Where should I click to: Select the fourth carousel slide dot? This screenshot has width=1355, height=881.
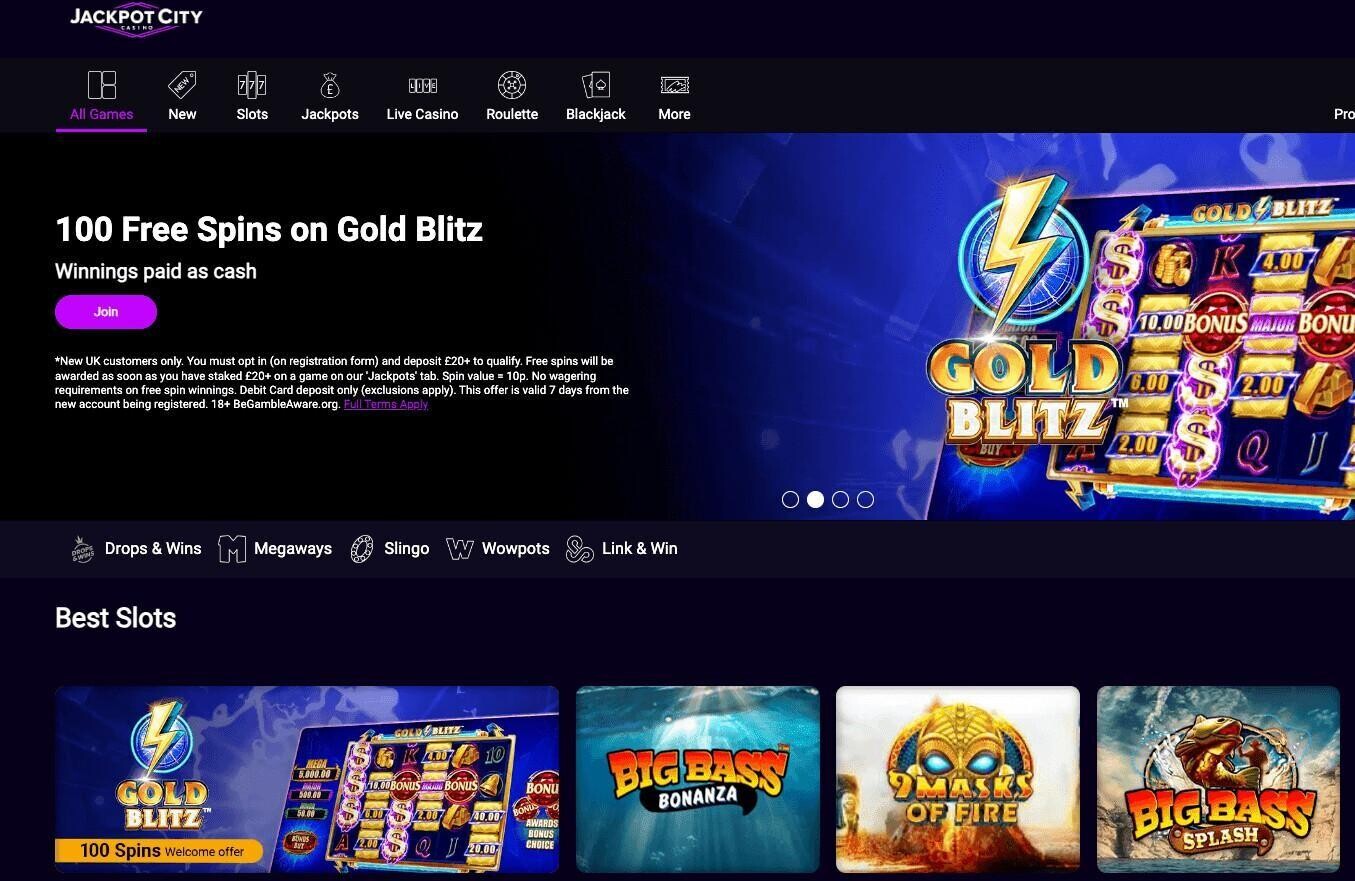click(x=865, y=499)
